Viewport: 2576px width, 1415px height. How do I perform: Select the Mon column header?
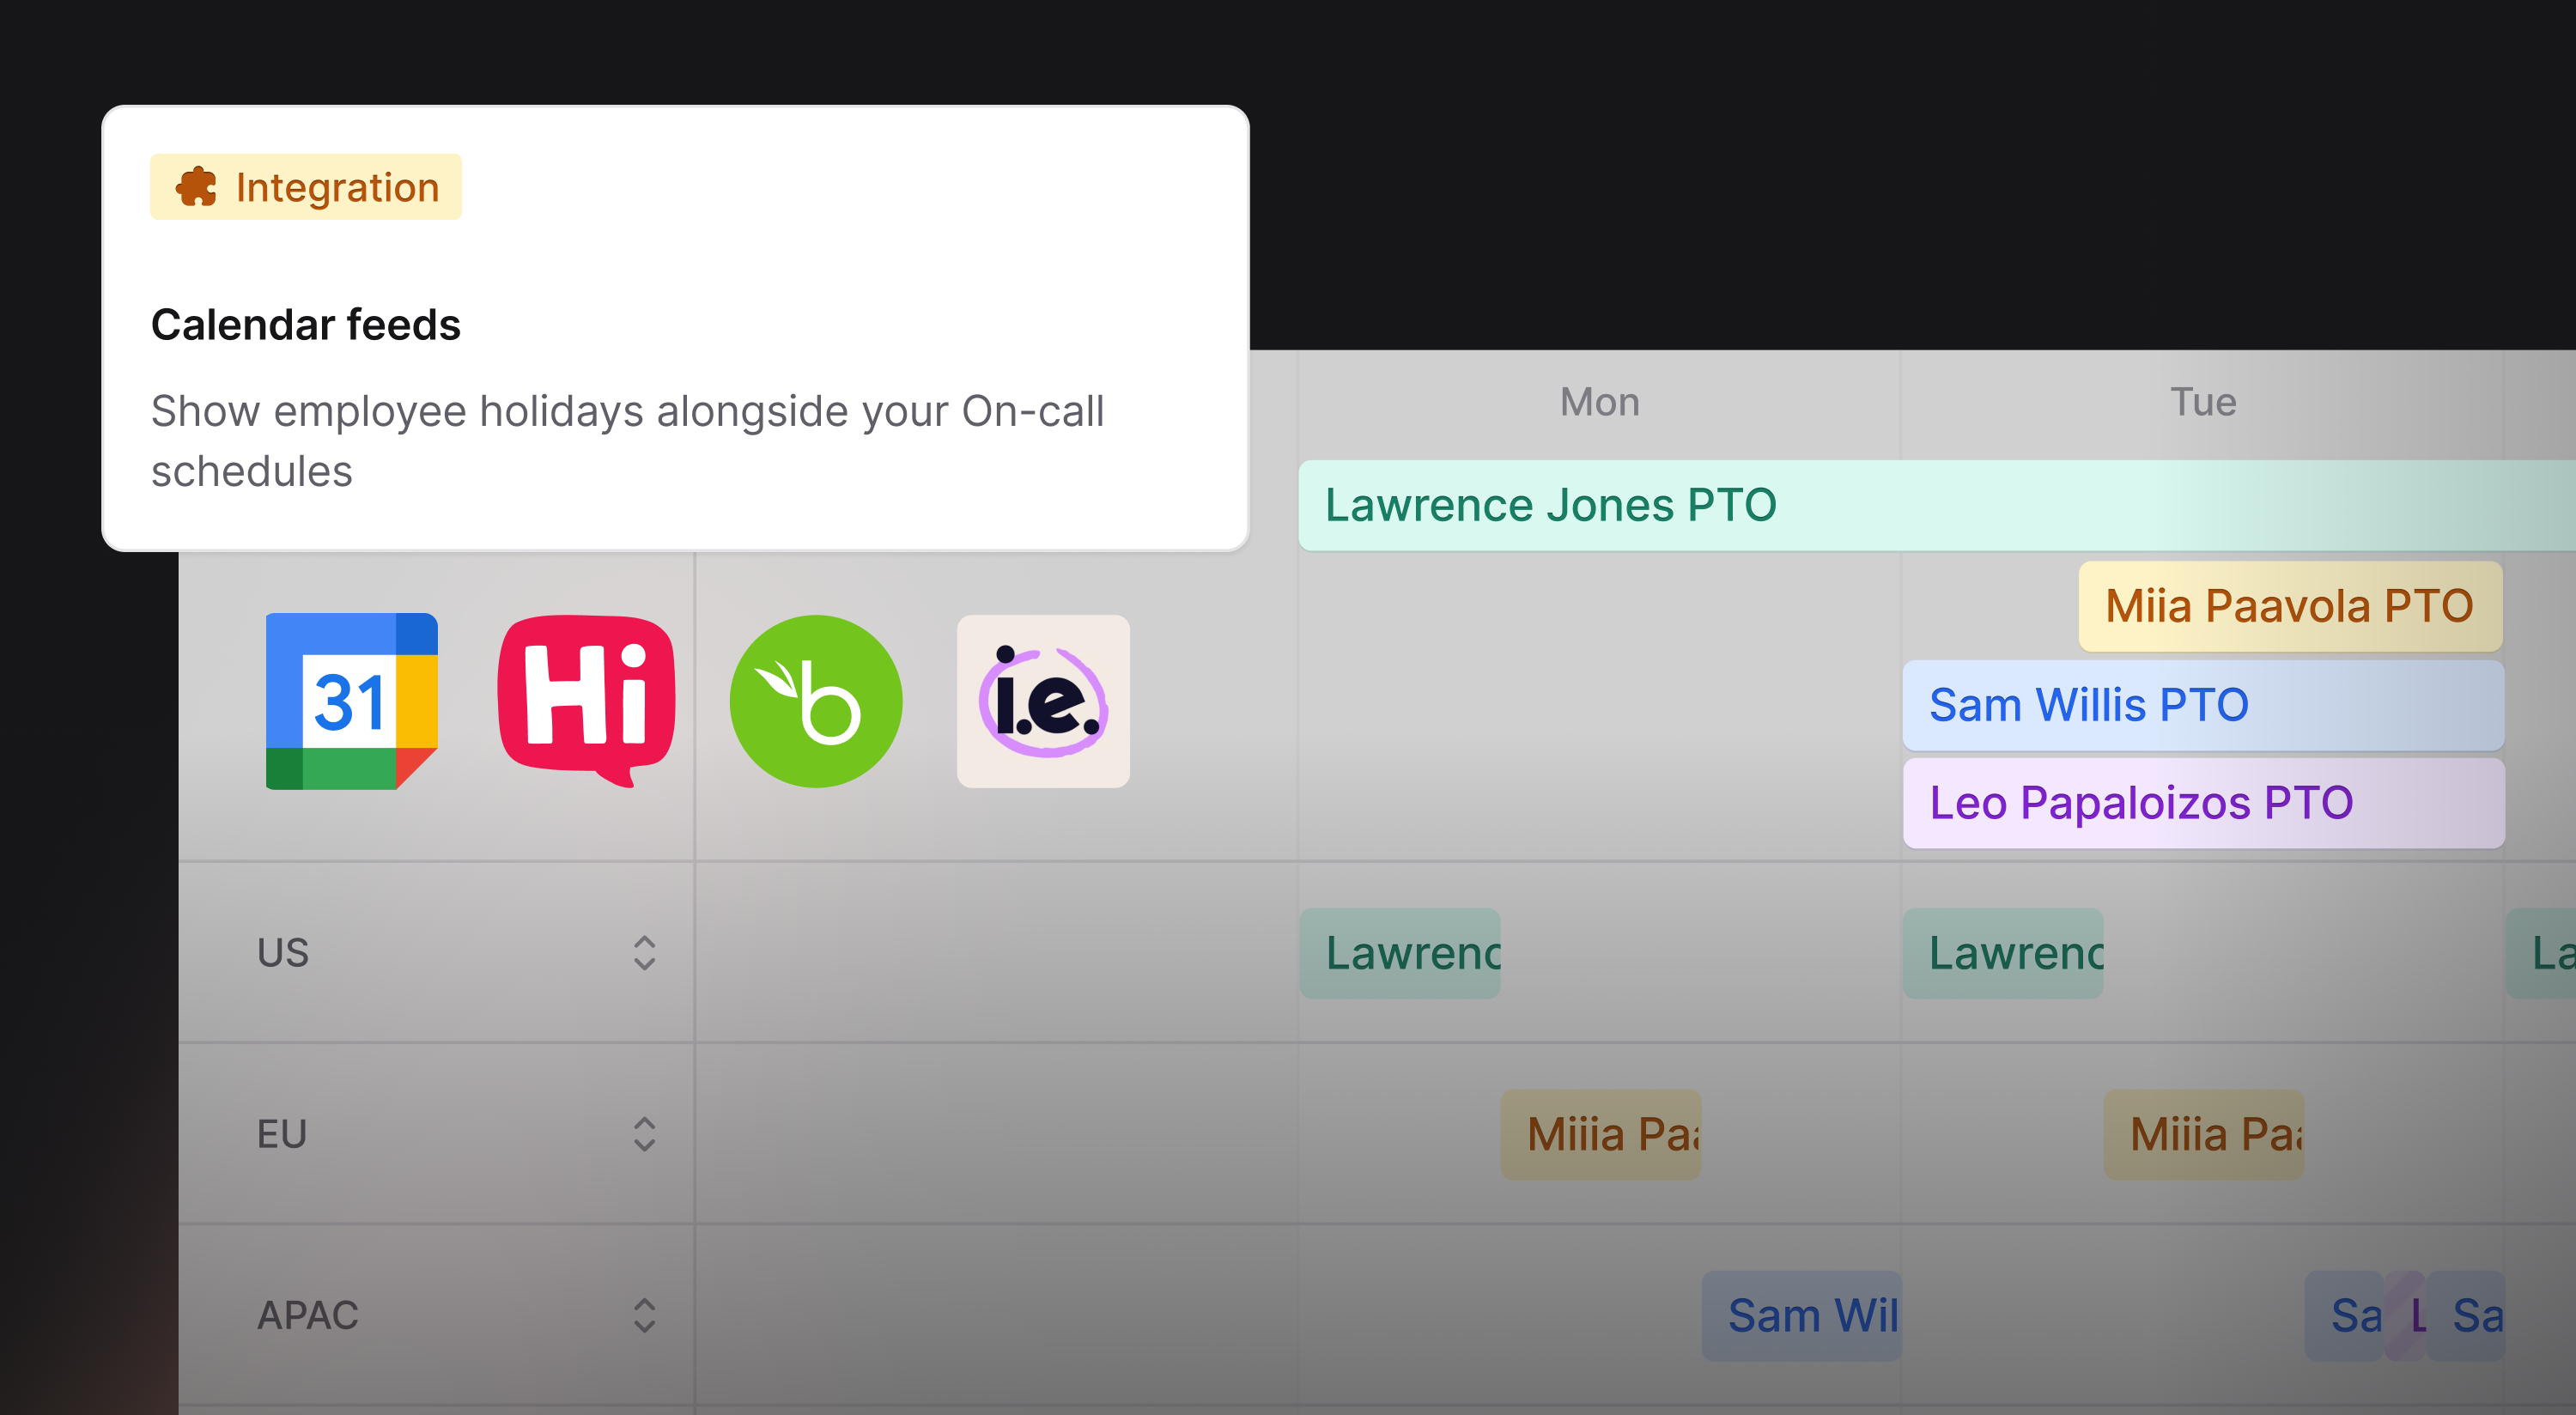(1599, 402)
